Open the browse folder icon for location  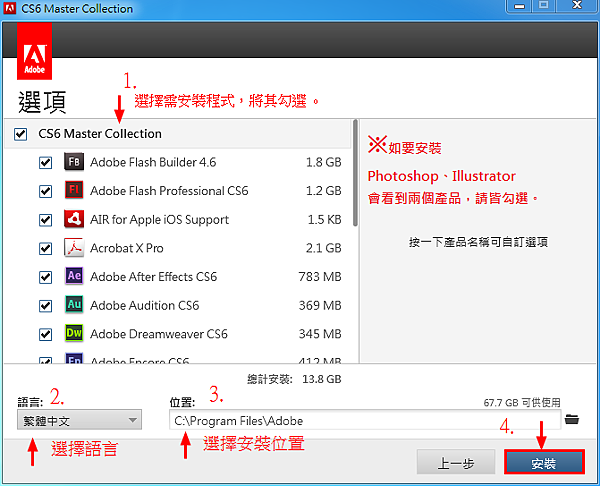tap(572, 419)
